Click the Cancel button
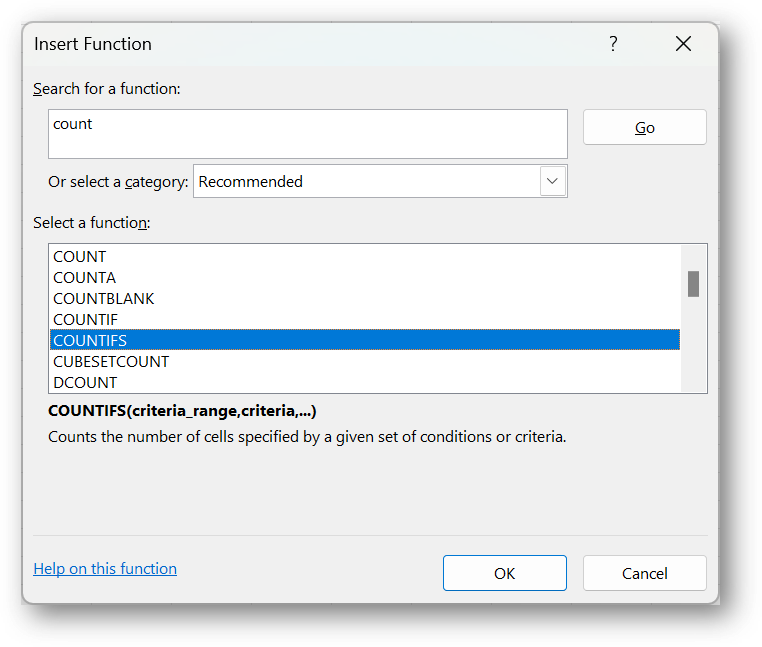 pyautogui.click(x=644, y=573)
